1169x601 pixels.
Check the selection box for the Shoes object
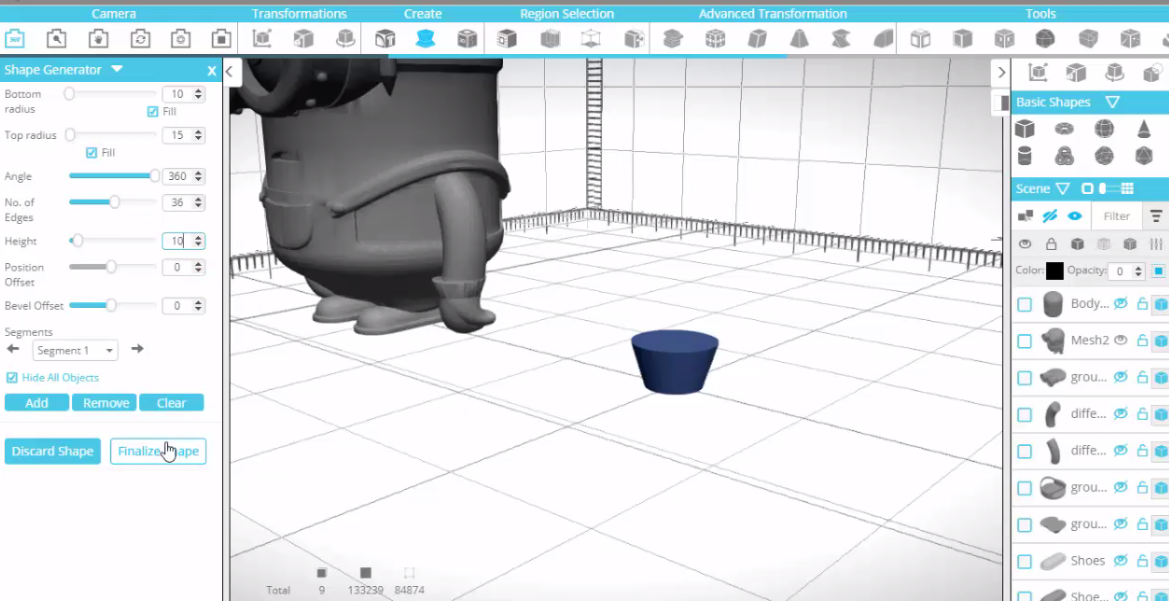(x=1024, y=561)
